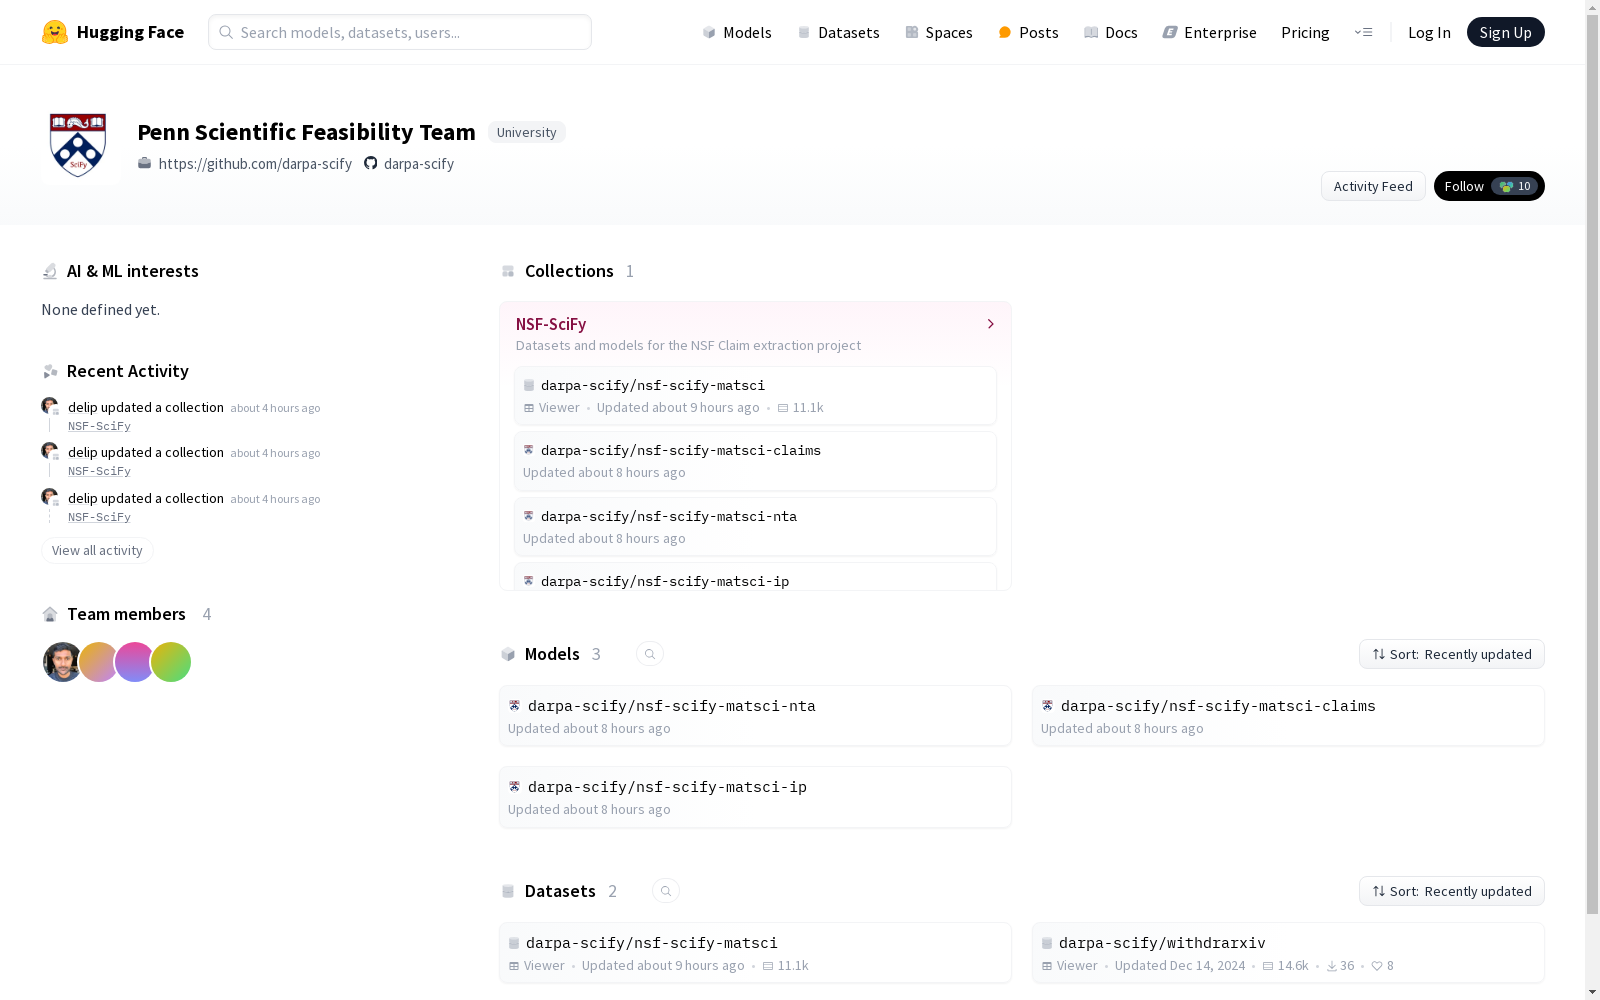1600x1000 pixels.
Task: Open the darpa-scify/withdrarxiv dataset card
Action: click(x=1288, y=953)
